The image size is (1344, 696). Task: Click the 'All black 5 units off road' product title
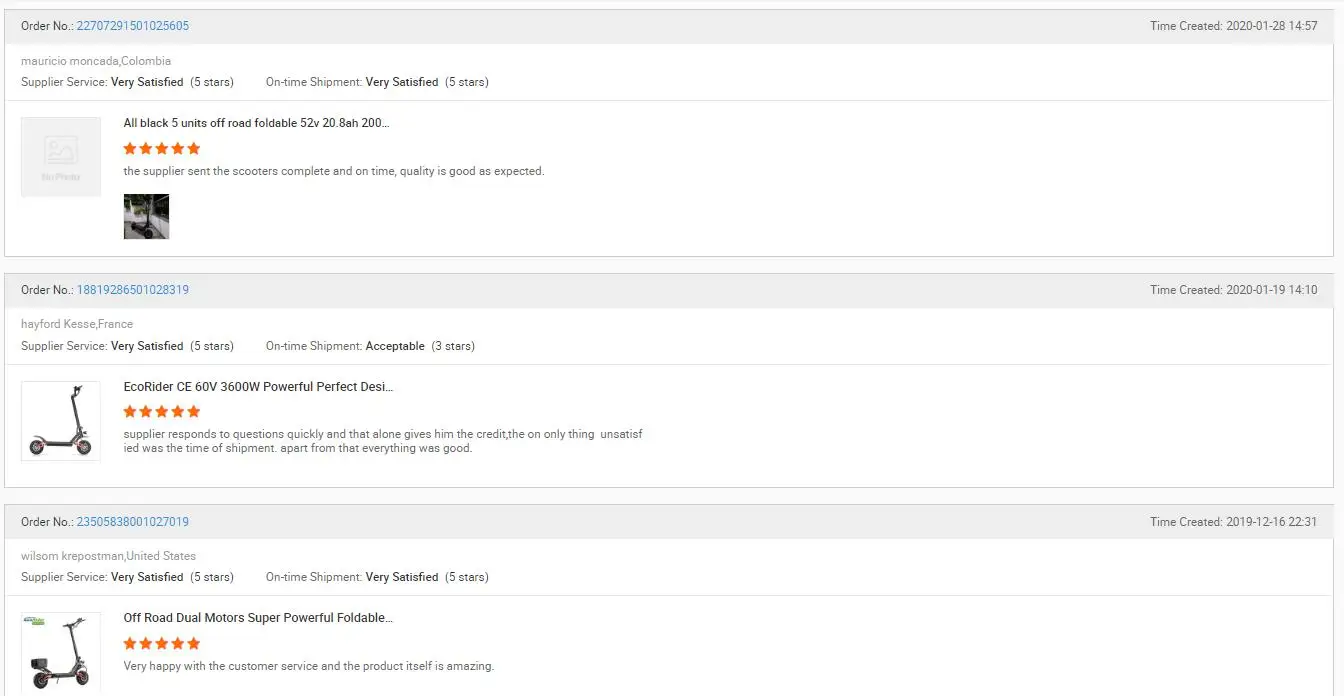(x=256, y=123)
